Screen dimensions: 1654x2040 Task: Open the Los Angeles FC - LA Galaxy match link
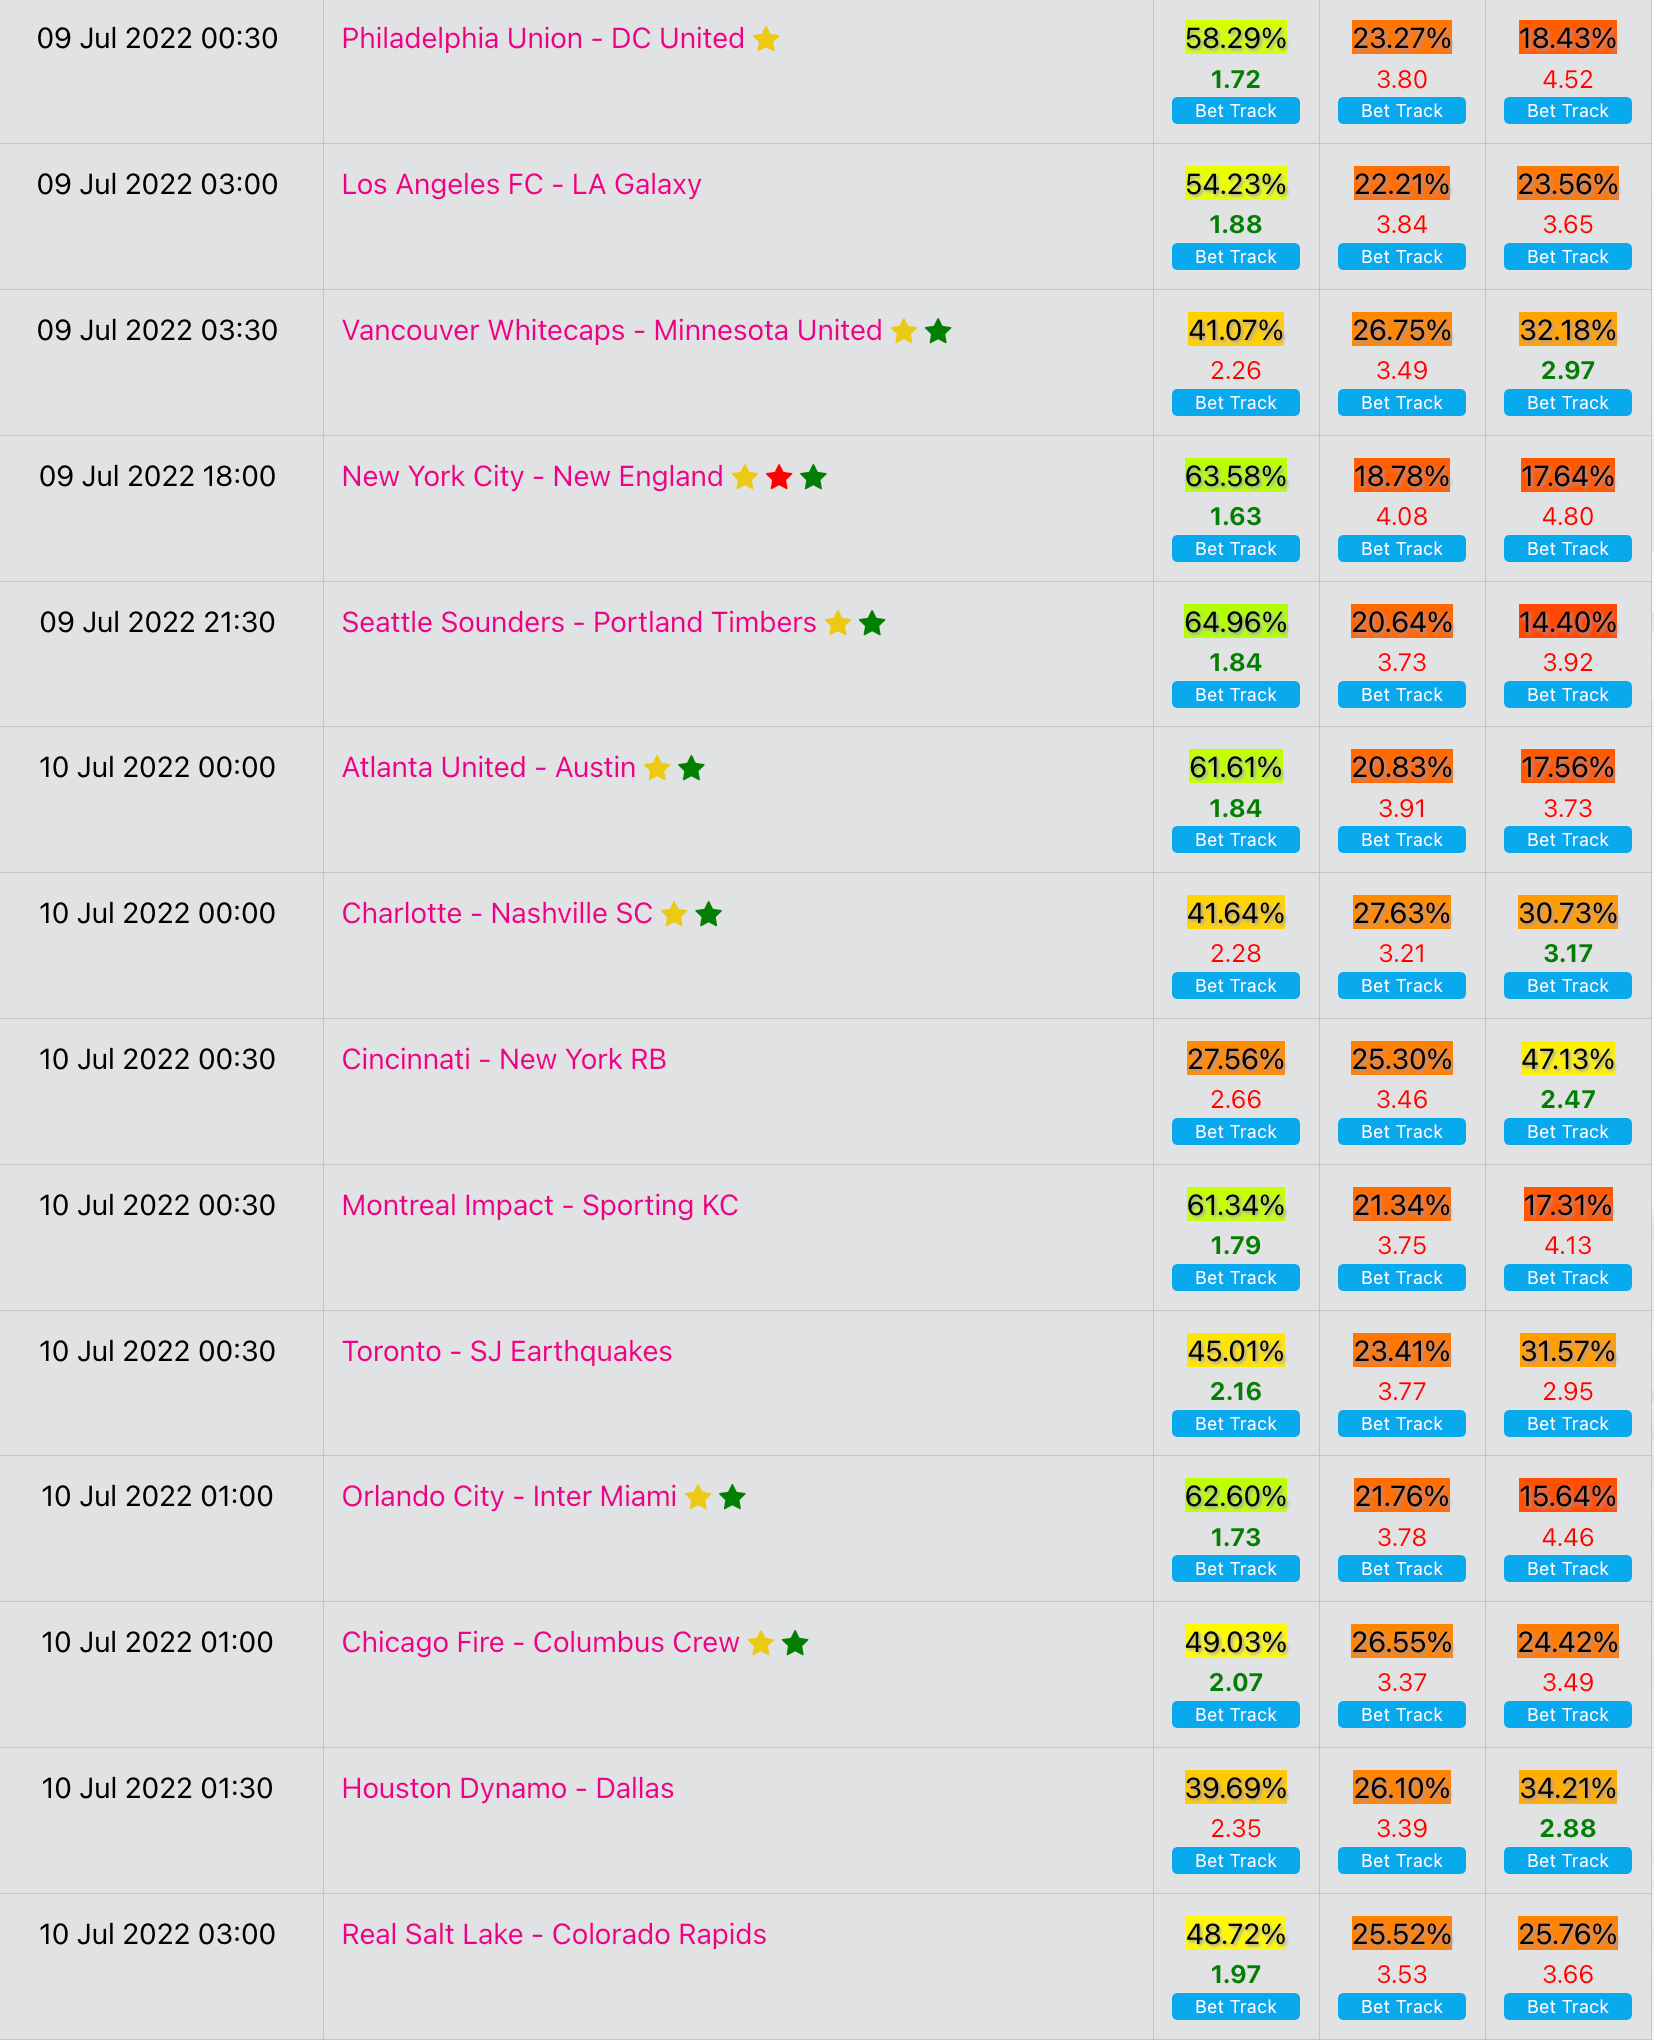521,184
